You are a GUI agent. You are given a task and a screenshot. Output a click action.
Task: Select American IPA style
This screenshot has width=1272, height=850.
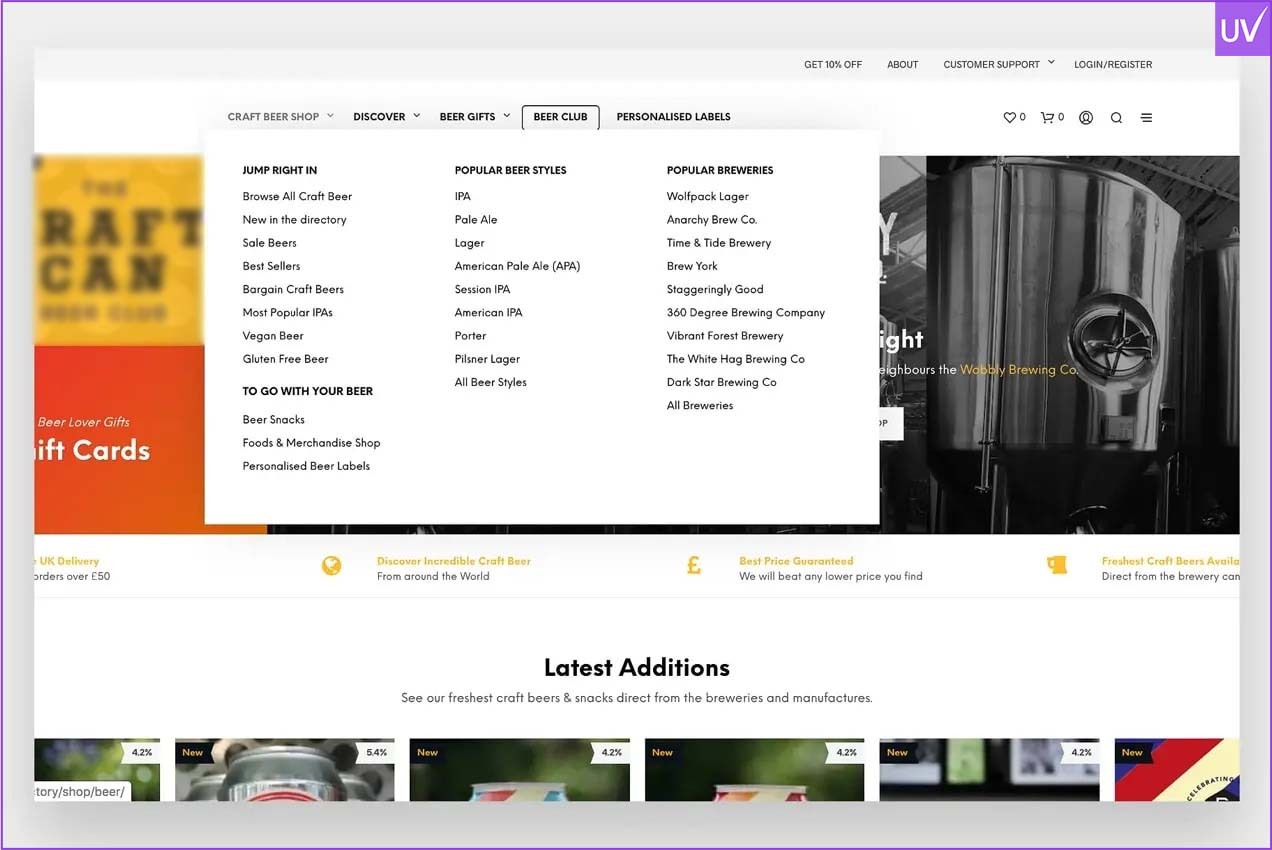[488, 312]
